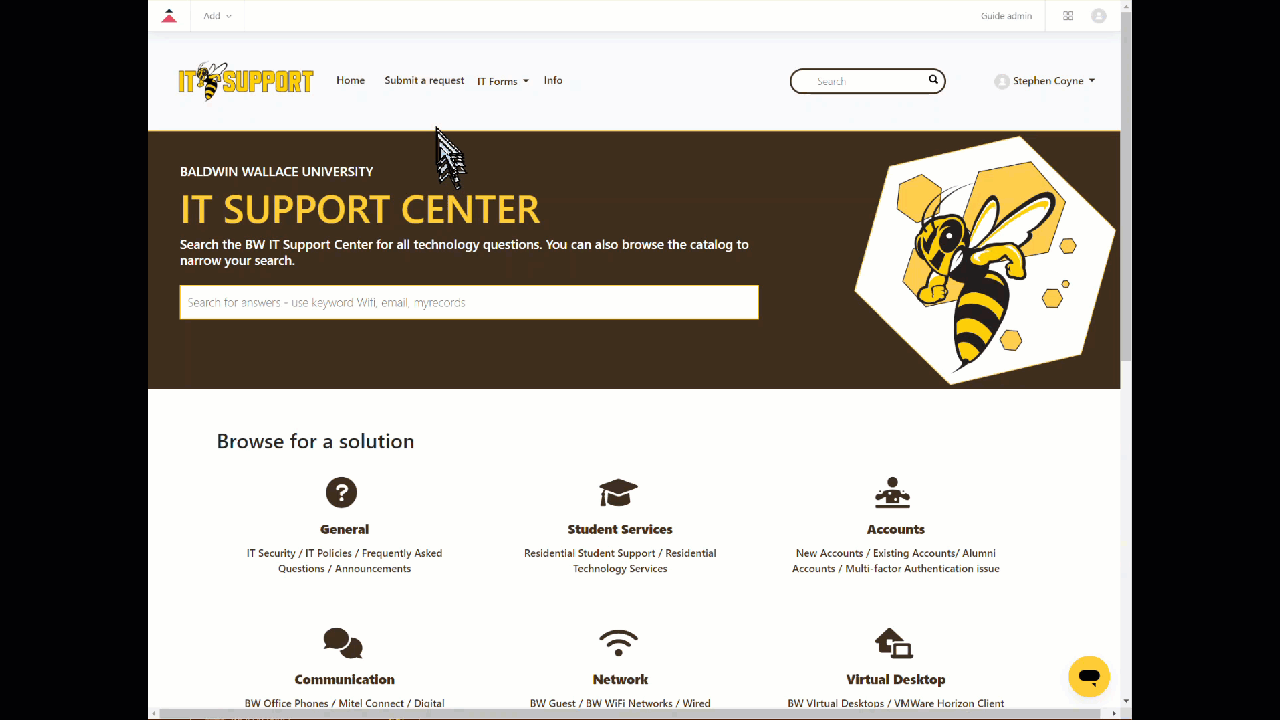
Task: Open the General category link
Action: pos(344,529)
